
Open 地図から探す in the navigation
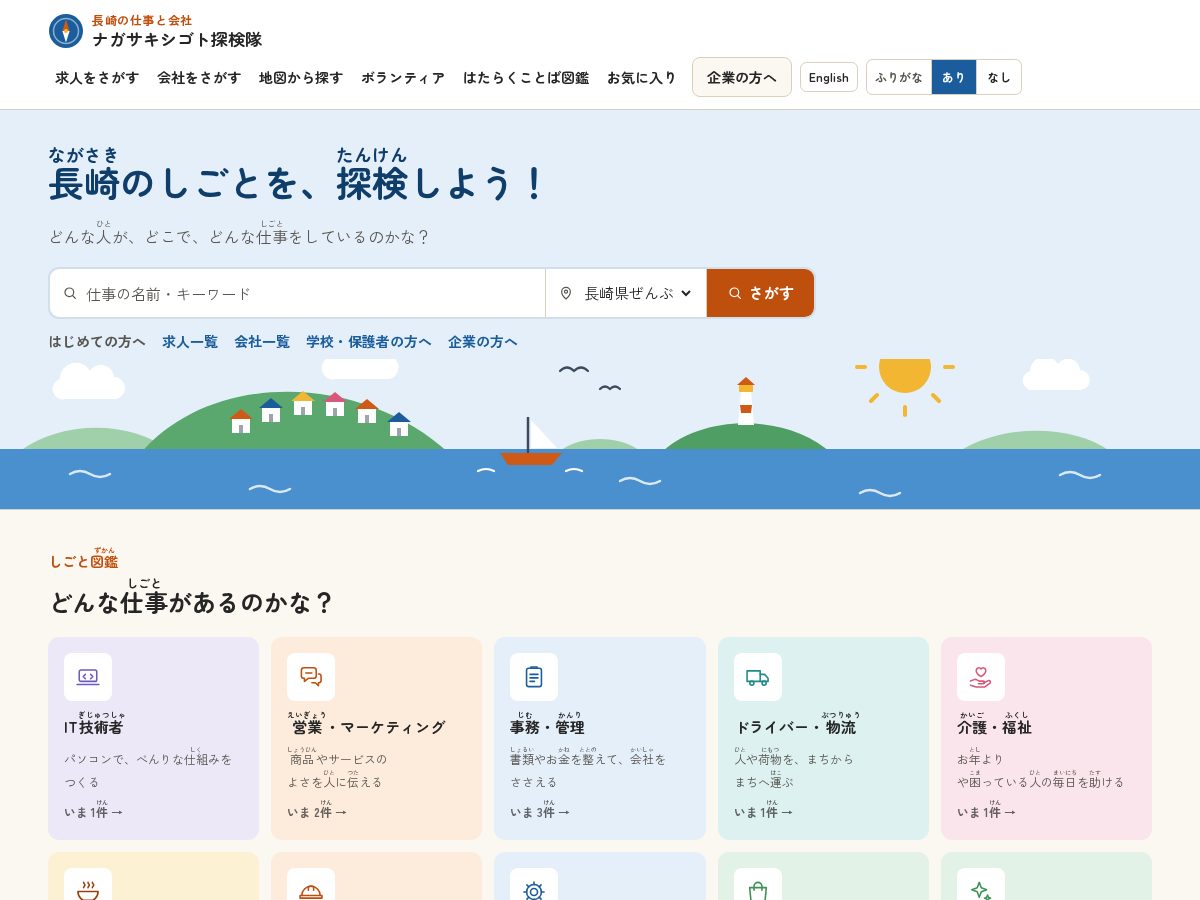(x=301, y=77)
